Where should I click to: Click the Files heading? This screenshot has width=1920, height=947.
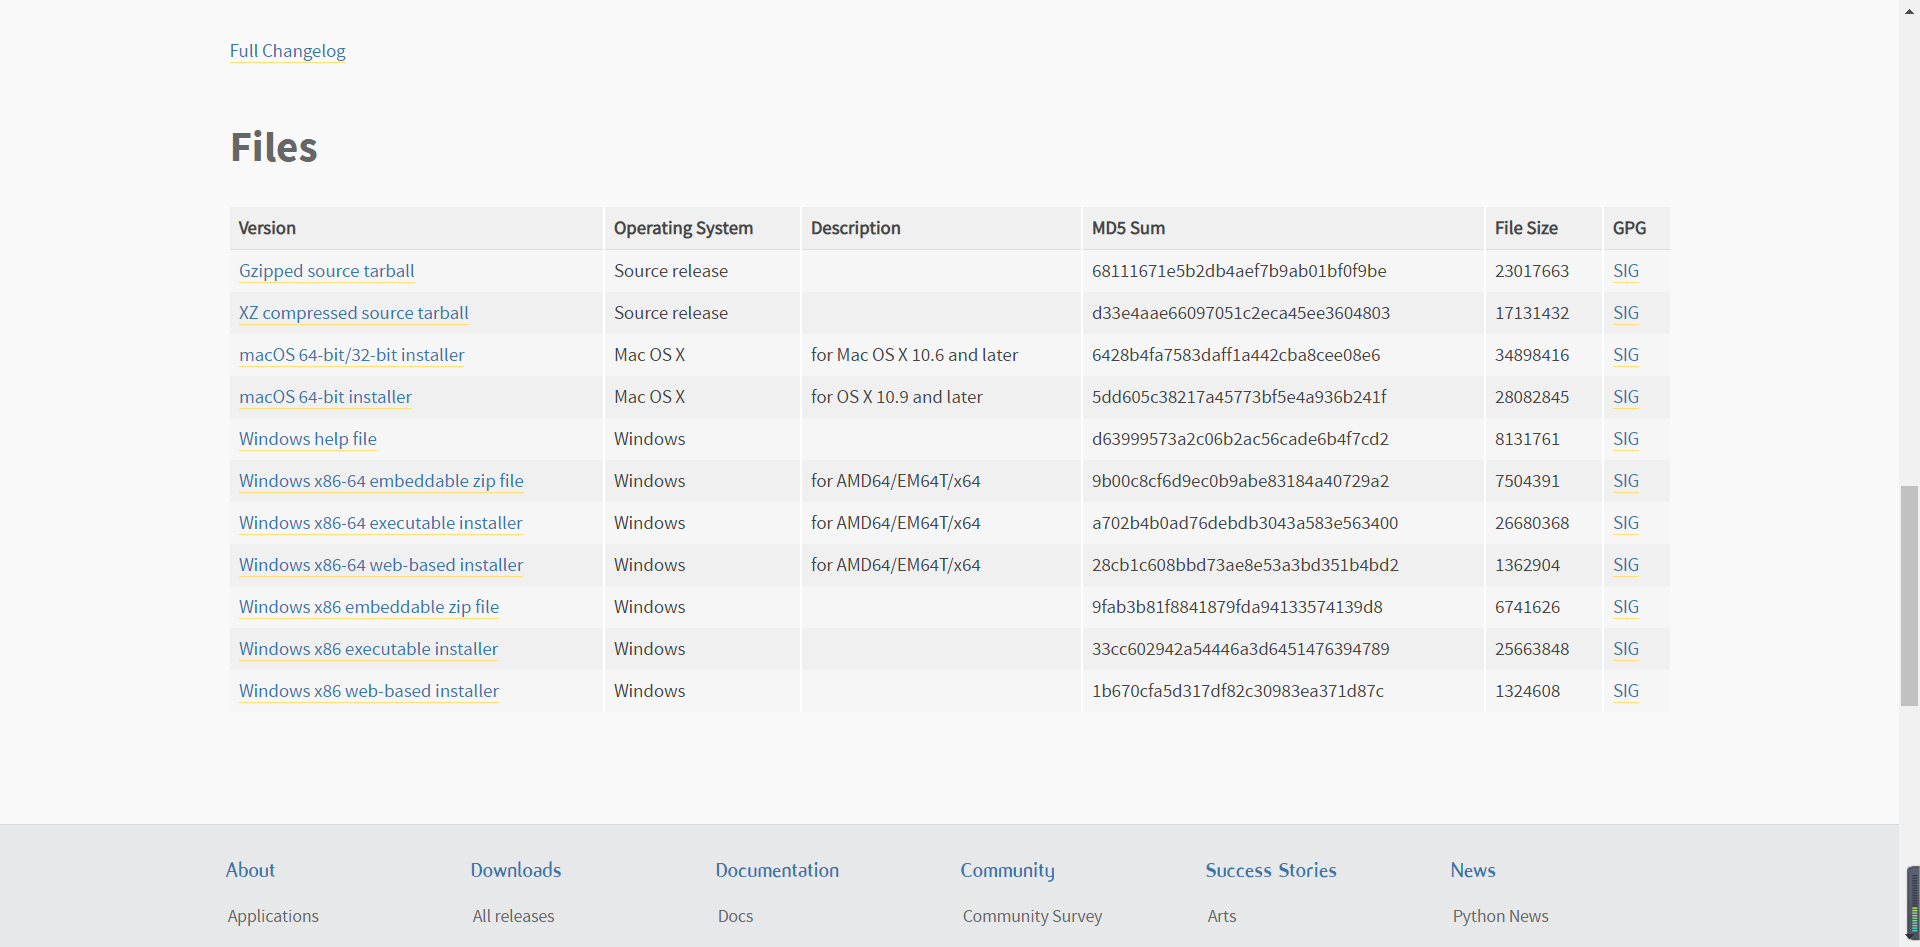tap(273, 147)
